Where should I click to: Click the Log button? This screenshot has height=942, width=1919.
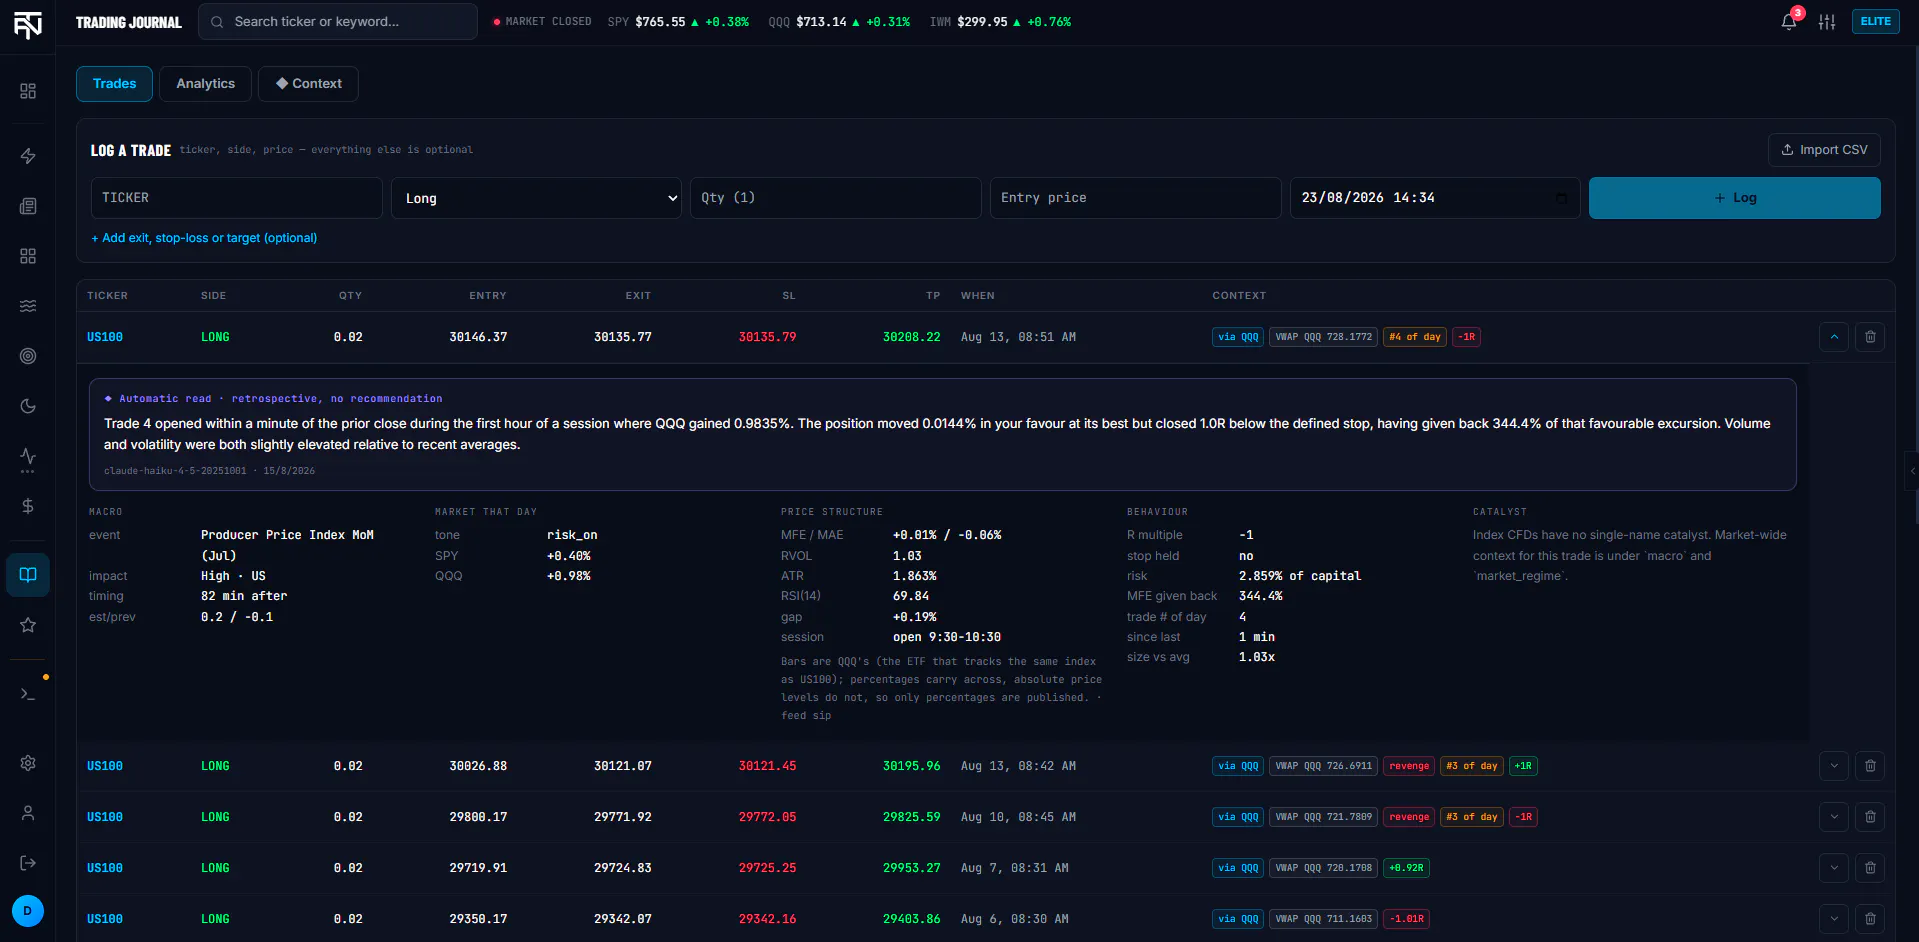pos(1735,198)
